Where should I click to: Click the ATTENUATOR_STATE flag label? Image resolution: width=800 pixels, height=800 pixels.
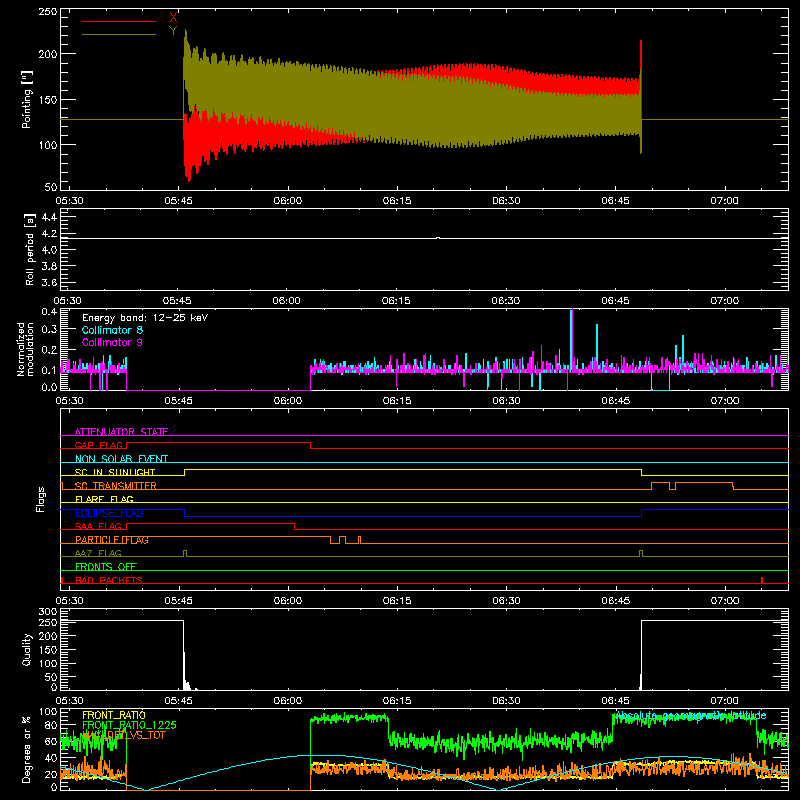[121, 432]
